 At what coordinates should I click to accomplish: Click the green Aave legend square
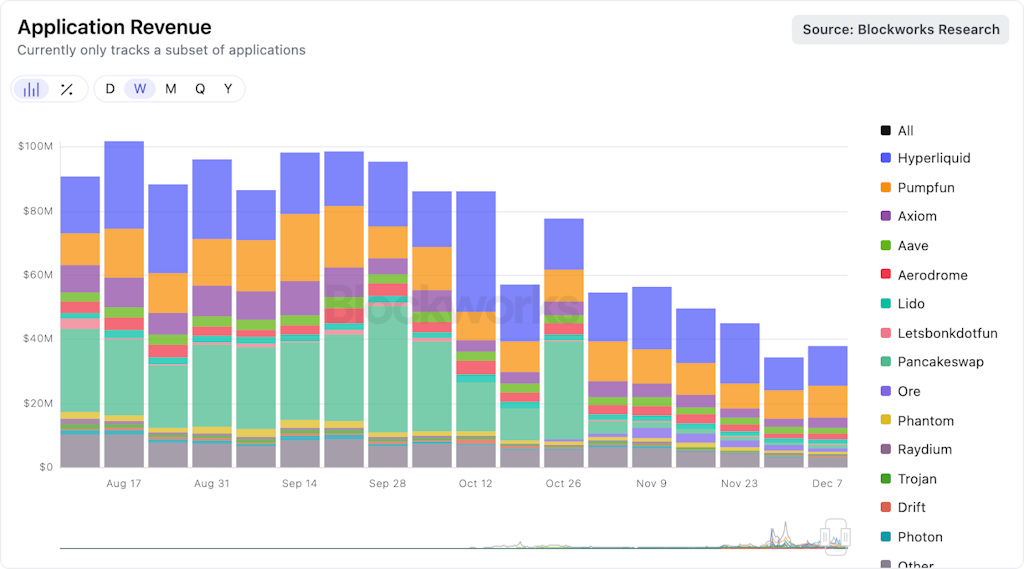coord(886,246)
